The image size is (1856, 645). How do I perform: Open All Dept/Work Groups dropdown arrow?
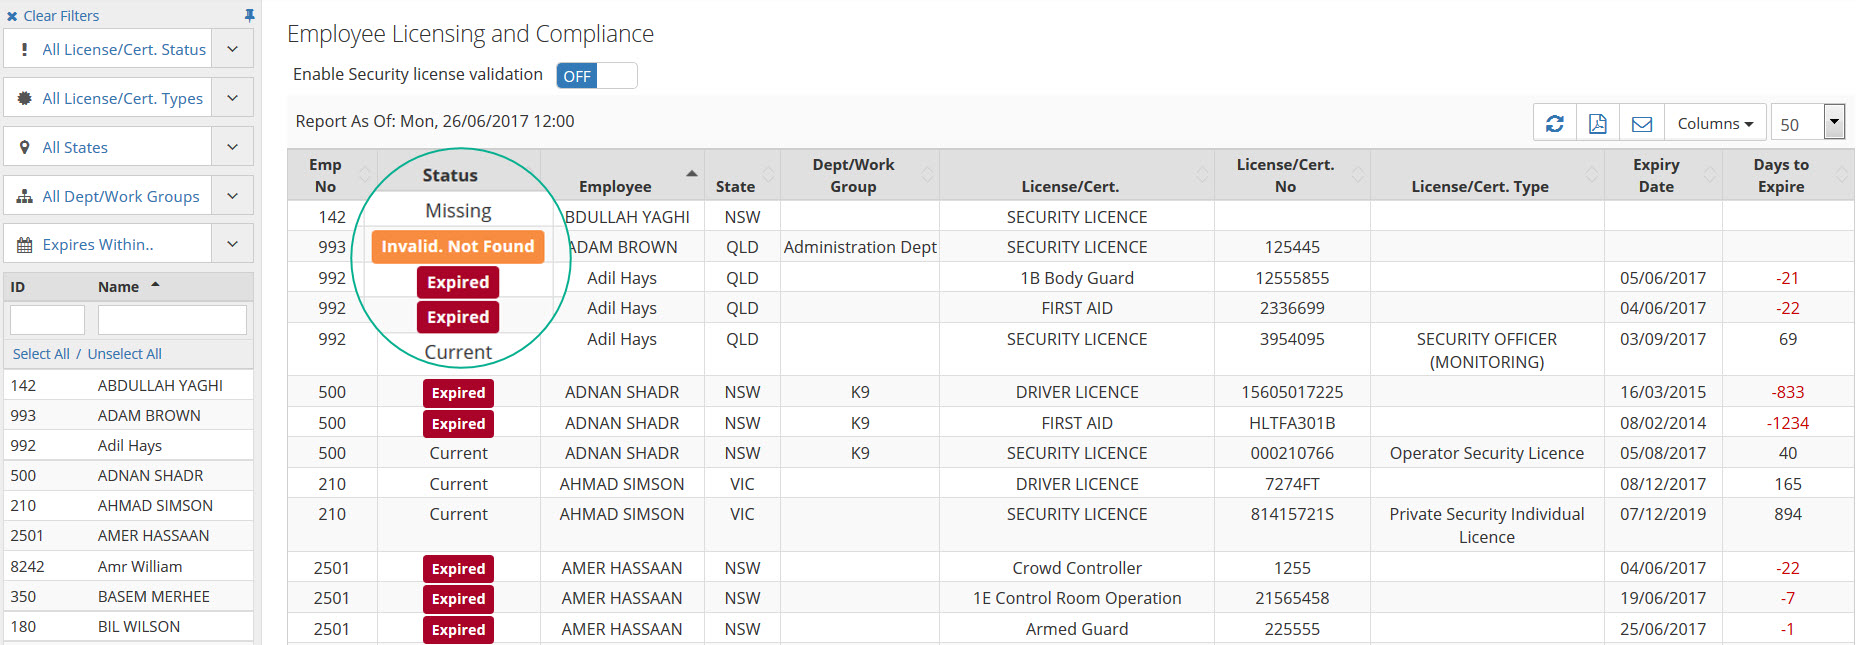(x=232, y=196)
